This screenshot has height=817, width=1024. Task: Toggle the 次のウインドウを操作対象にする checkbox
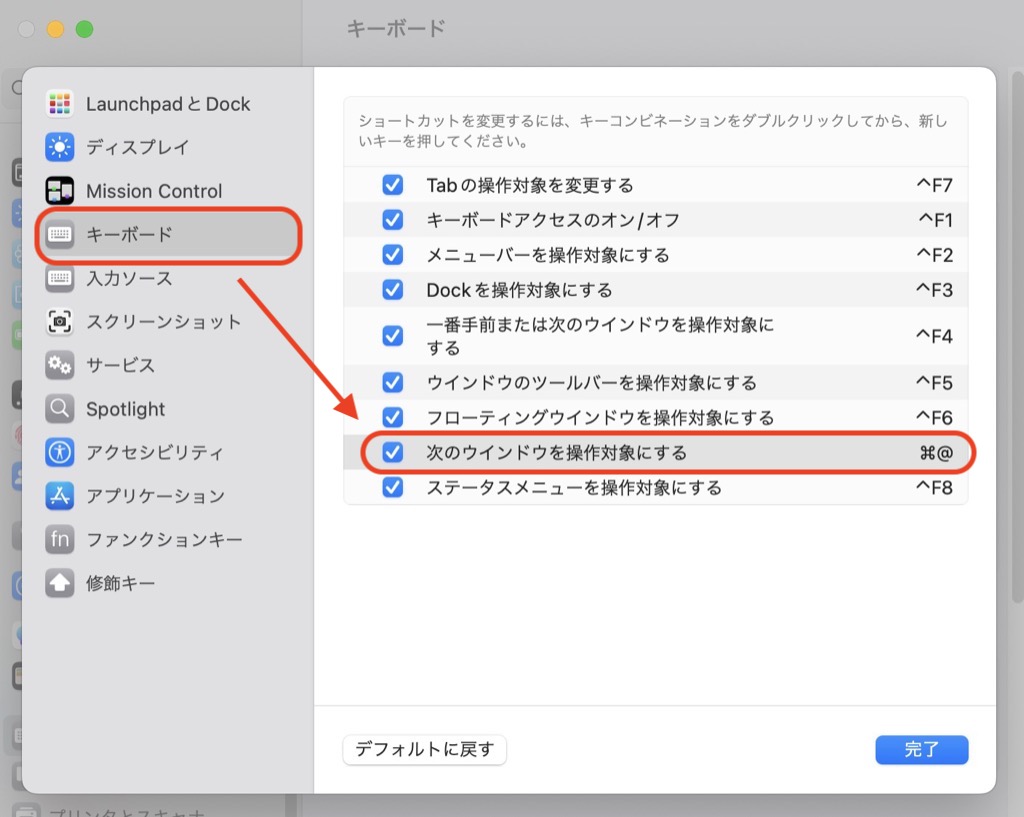392,453
